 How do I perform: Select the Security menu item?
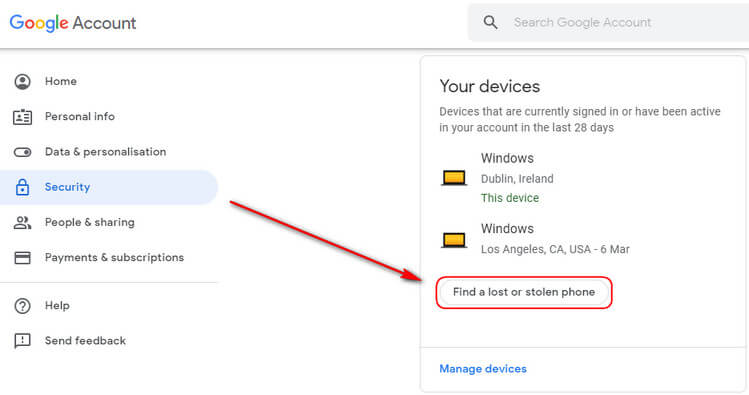click(109, 187)
